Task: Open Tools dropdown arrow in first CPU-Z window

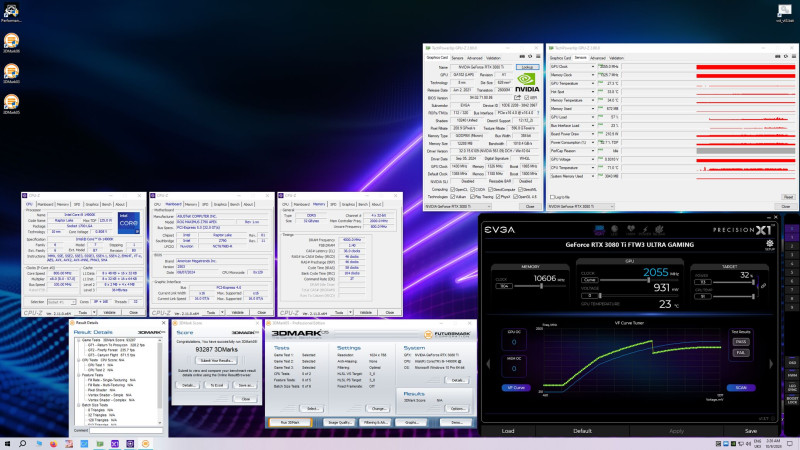Action: [94, 312]
